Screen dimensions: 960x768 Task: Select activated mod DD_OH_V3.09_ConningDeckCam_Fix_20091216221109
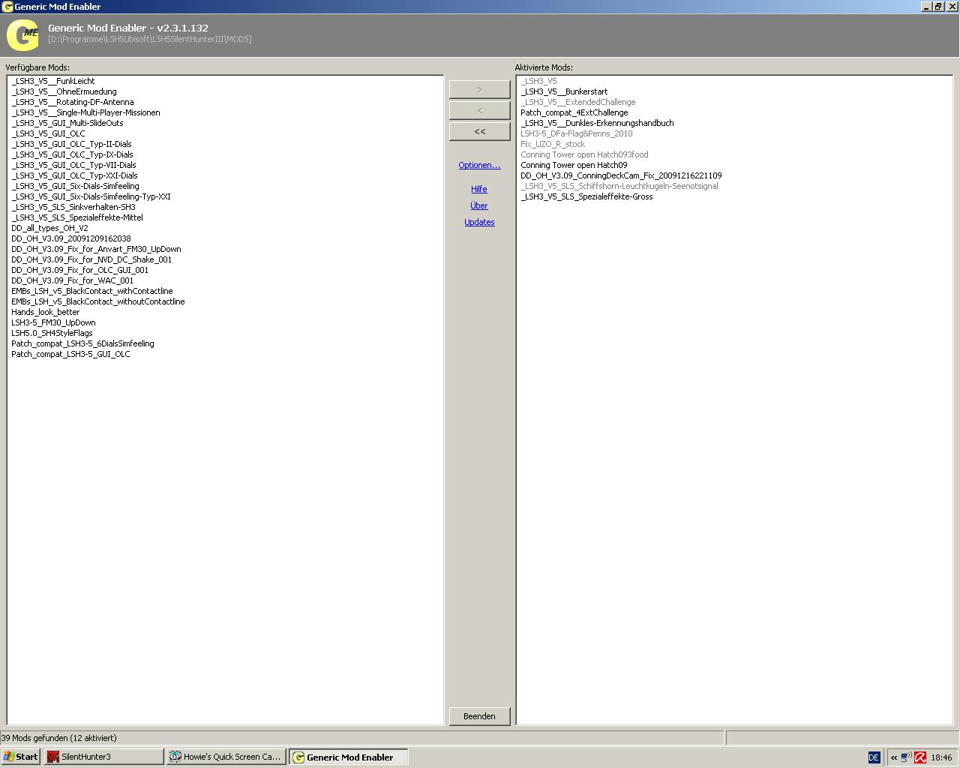point(621,175)
